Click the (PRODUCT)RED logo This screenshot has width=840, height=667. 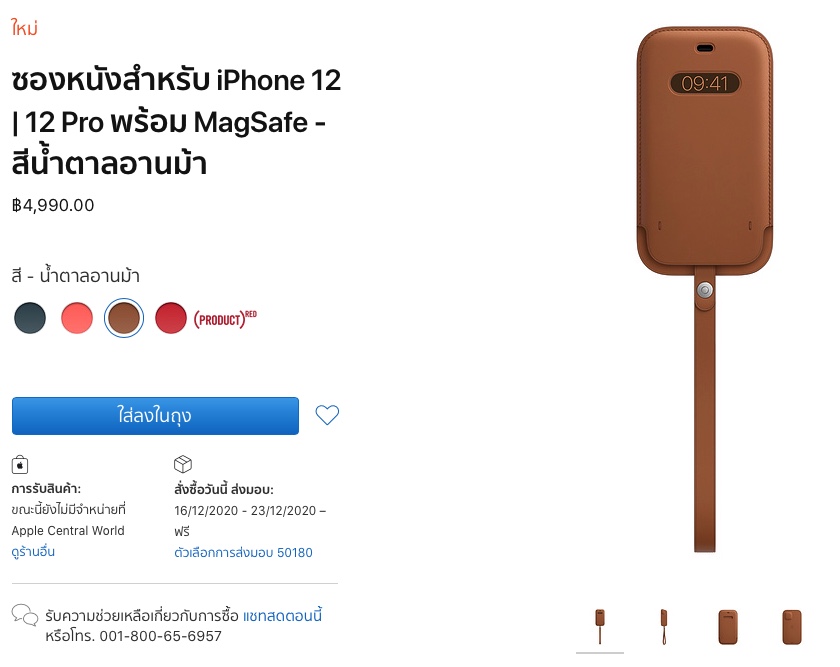pos(225,319)
